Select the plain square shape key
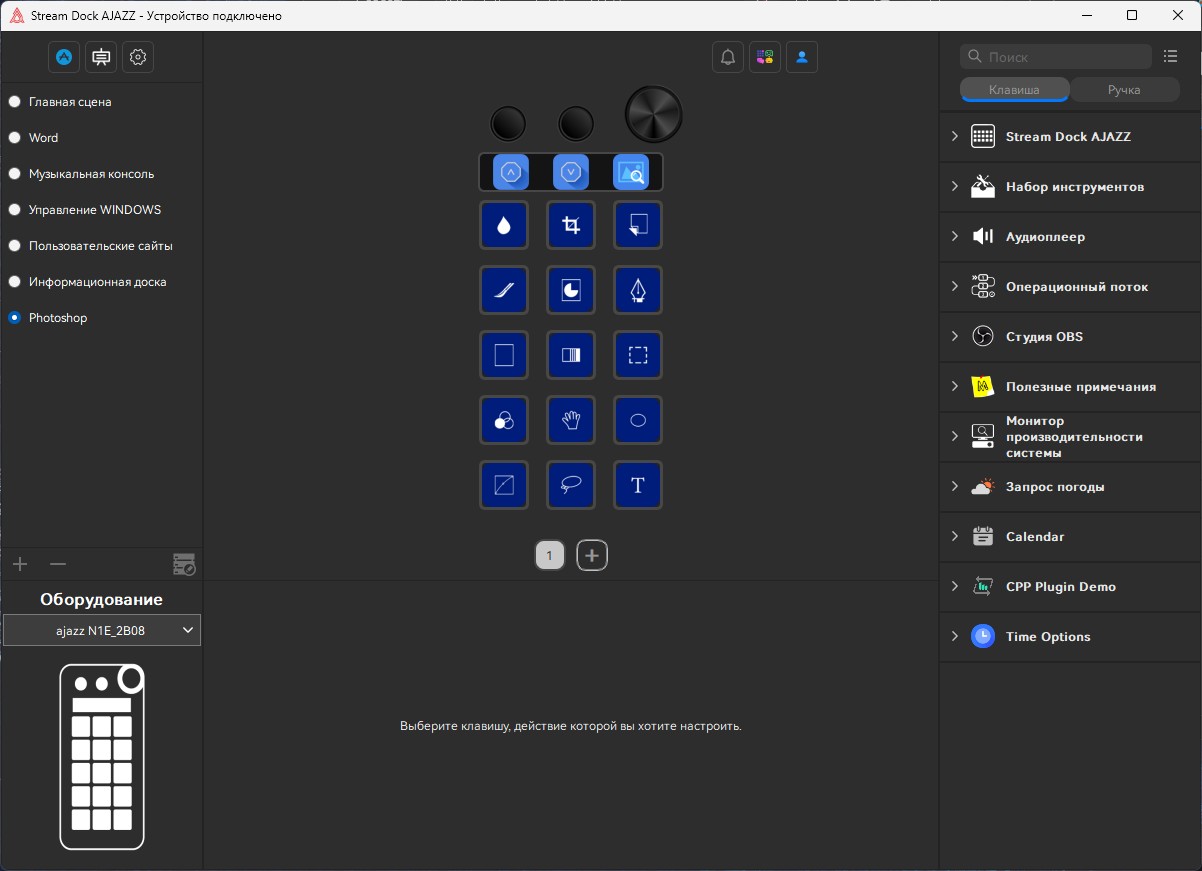 [x=504, y=355]
